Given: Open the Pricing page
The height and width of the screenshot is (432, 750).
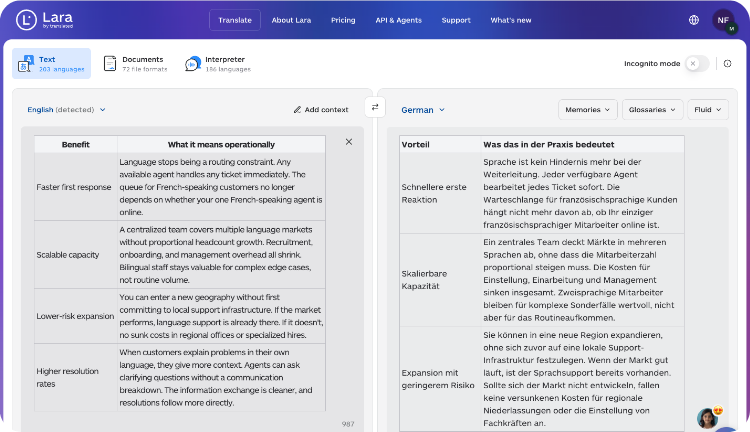Looking at the screenshot, I should coord(343,20).
